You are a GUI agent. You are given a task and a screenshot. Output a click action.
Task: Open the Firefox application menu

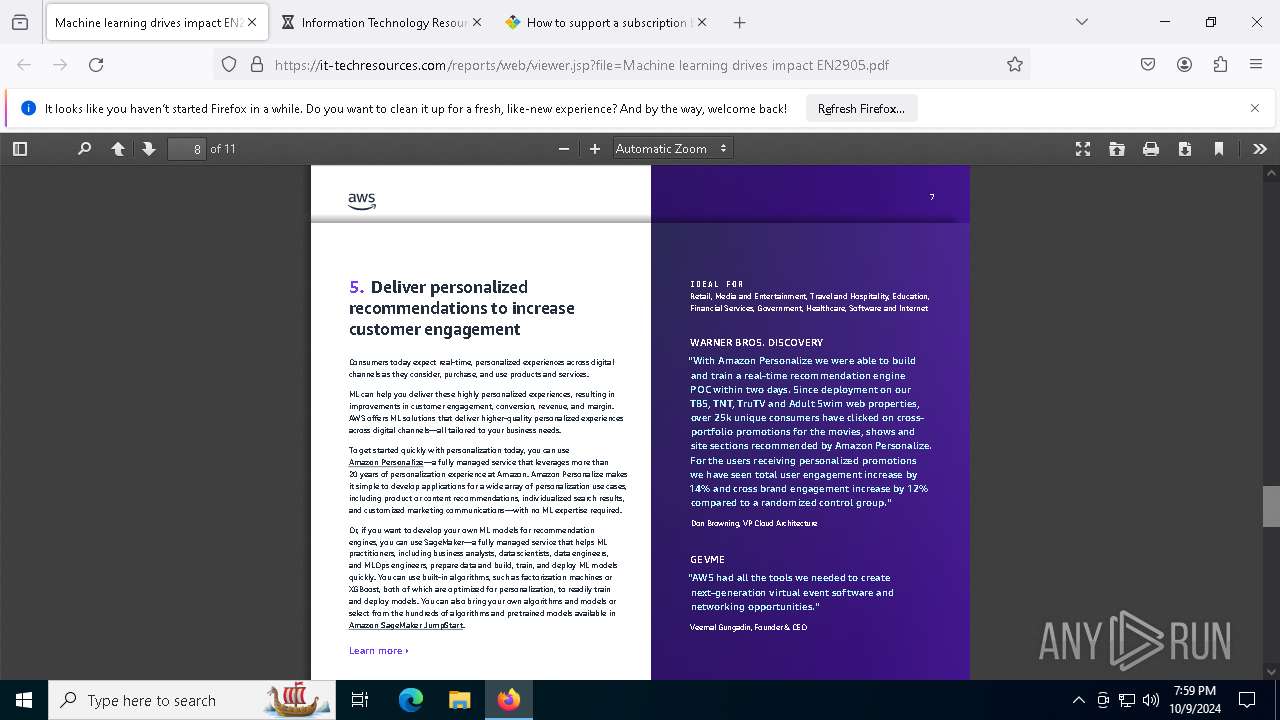[1256, 65]
